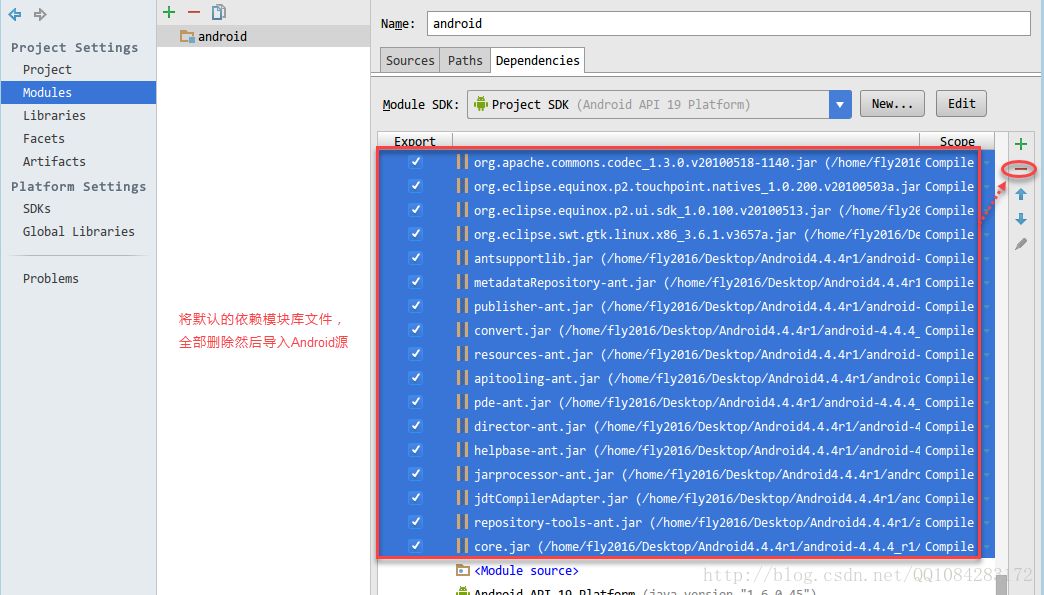Click the jar icon of pde-ant.jar

[462, 402]
